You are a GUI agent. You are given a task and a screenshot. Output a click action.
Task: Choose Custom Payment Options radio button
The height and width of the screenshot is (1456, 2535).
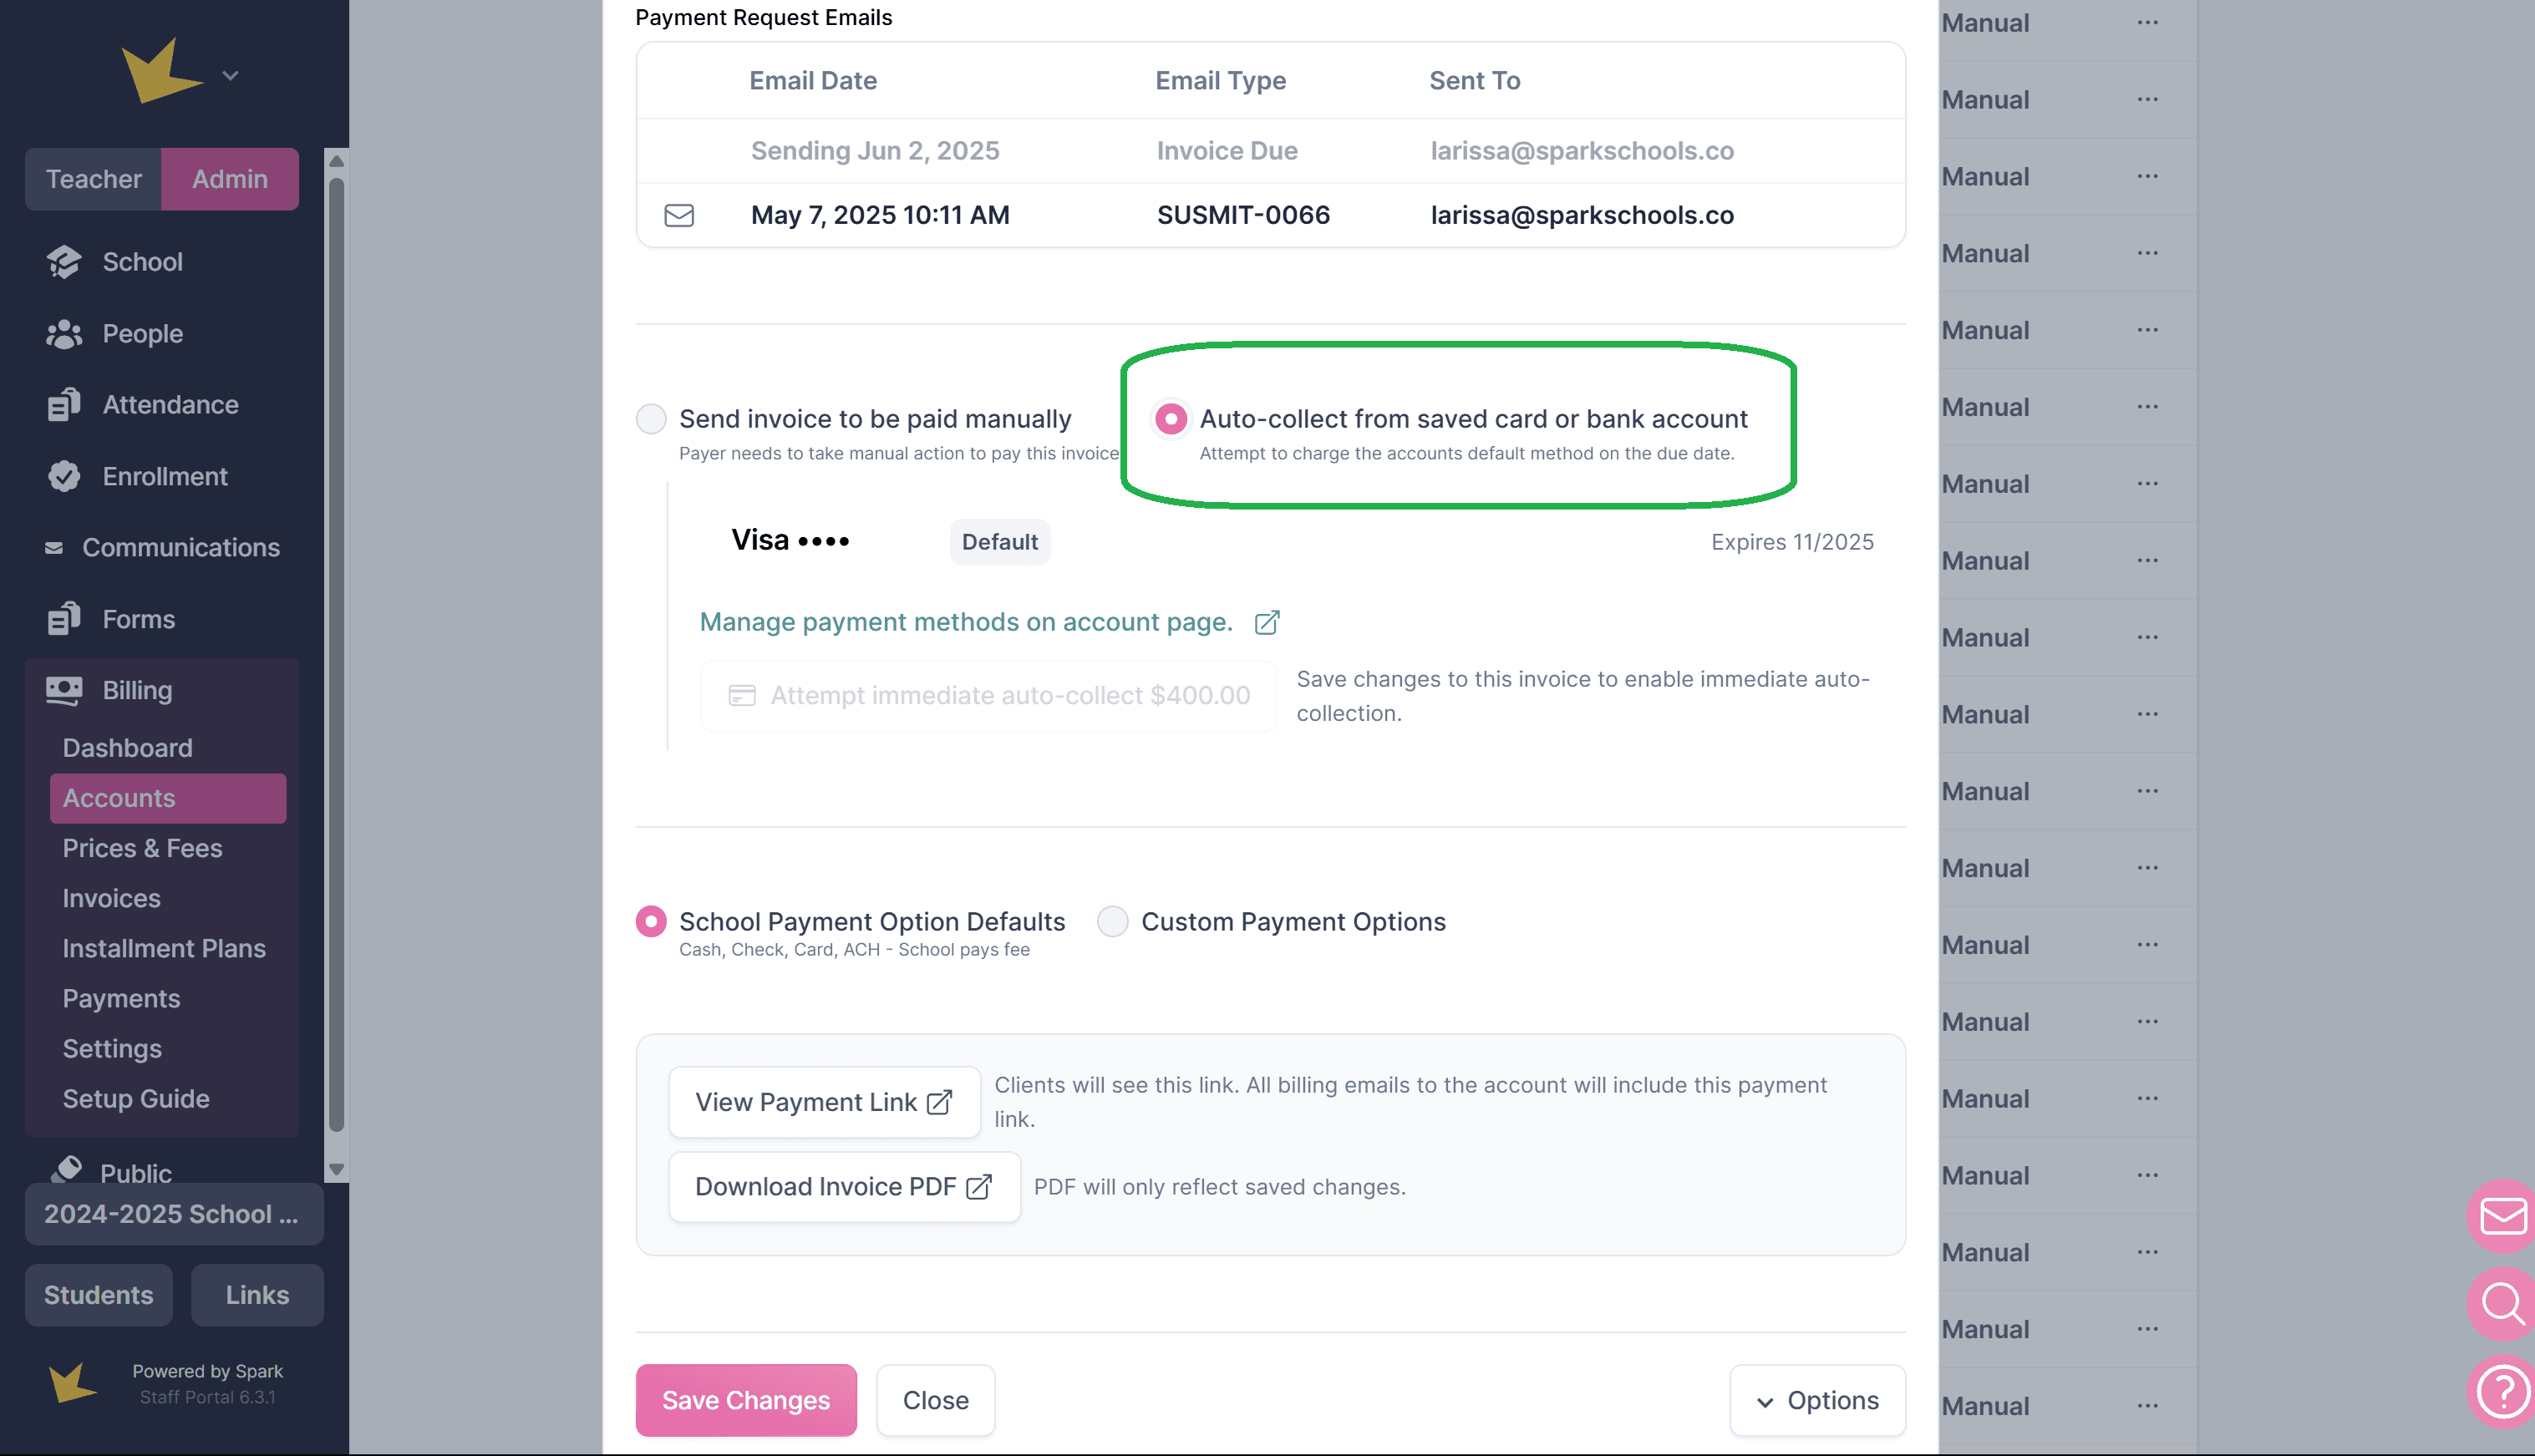(x=1113, y=921)
